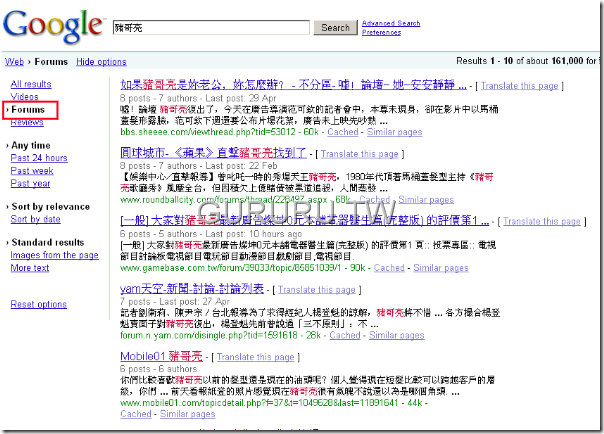Filter results to Past week
The width and height of the screenshot is (604, 434).
32,171
